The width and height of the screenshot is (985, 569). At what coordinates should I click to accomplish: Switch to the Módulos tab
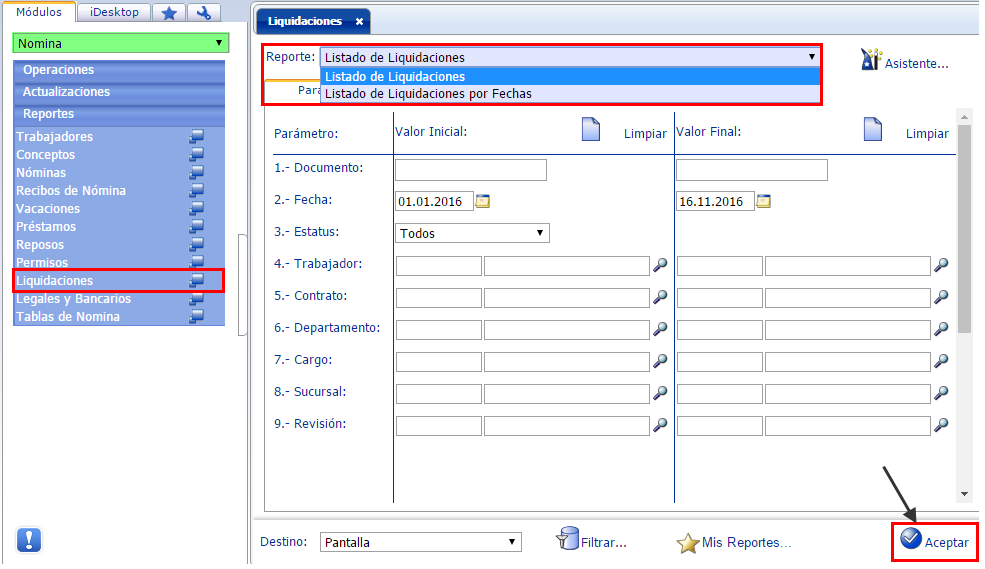(39, 12)
